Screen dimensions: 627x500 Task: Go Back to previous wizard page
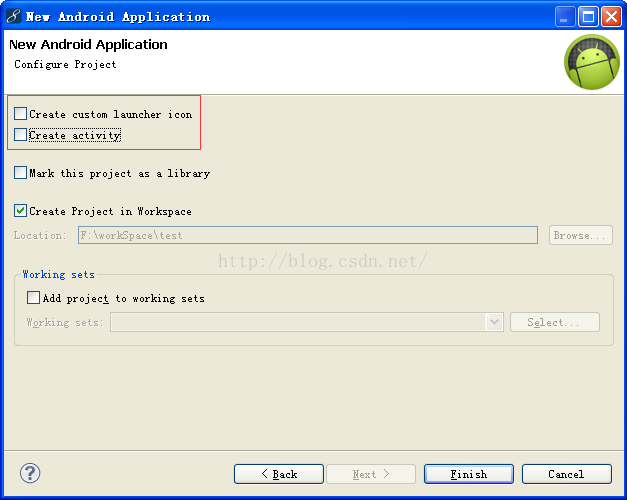(x=279, y=474)
